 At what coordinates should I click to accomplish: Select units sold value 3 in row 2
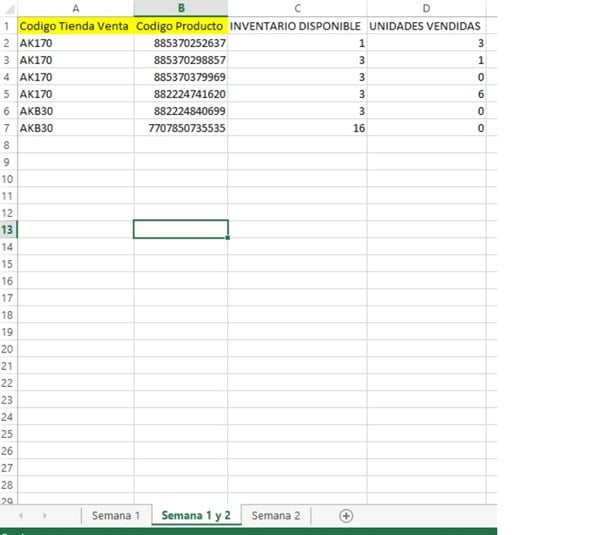point(426,43)
